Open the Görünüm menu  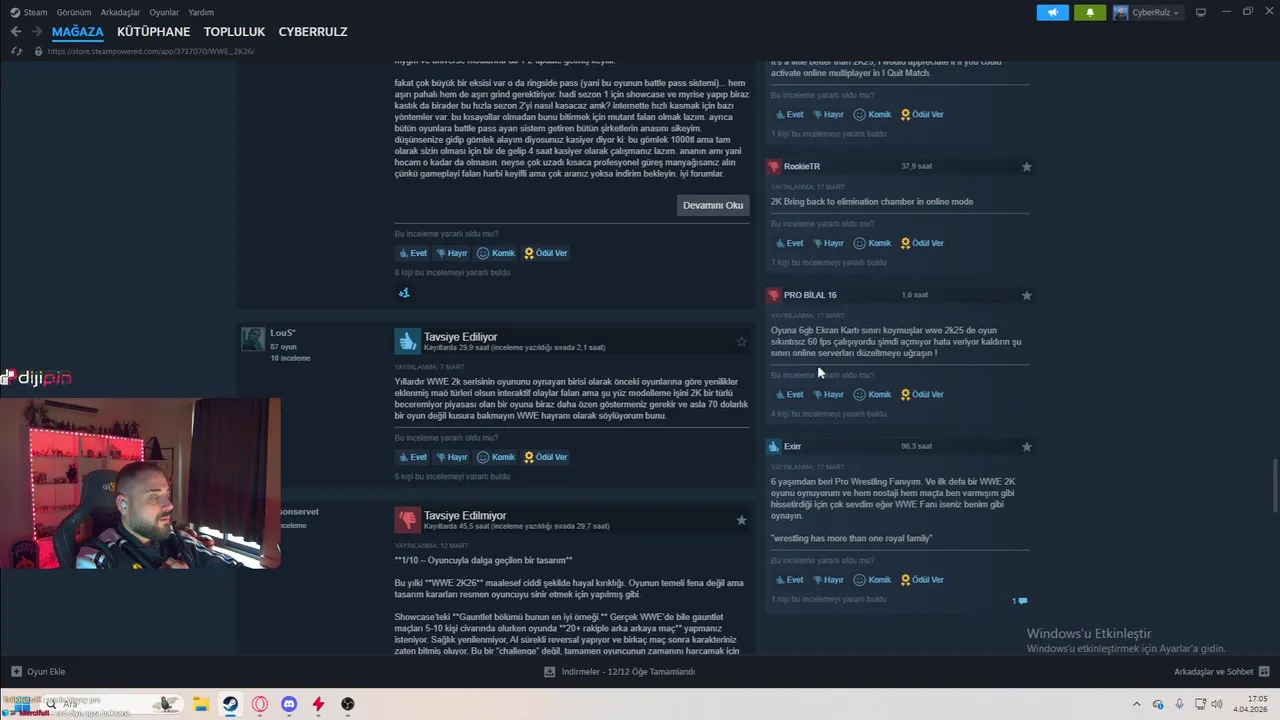coord(74,12)
